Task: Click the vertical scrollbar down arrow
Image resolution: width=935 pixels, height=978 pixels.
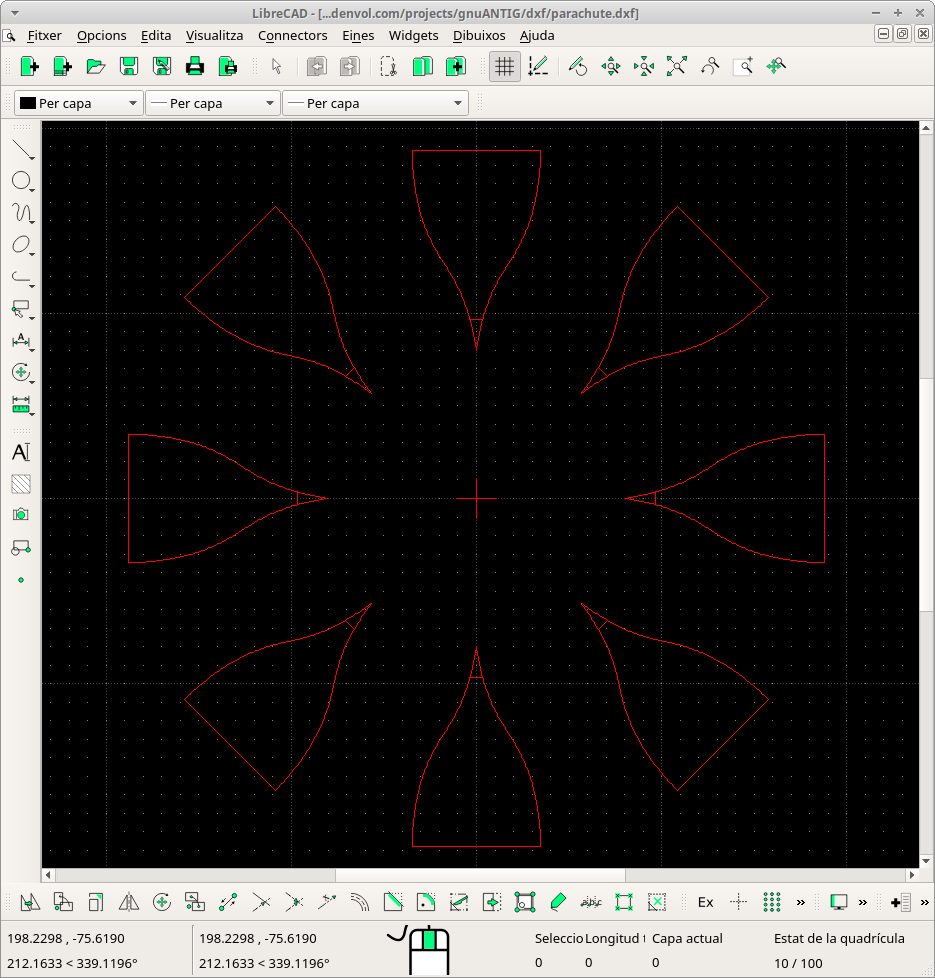Action: coord(926,861)
